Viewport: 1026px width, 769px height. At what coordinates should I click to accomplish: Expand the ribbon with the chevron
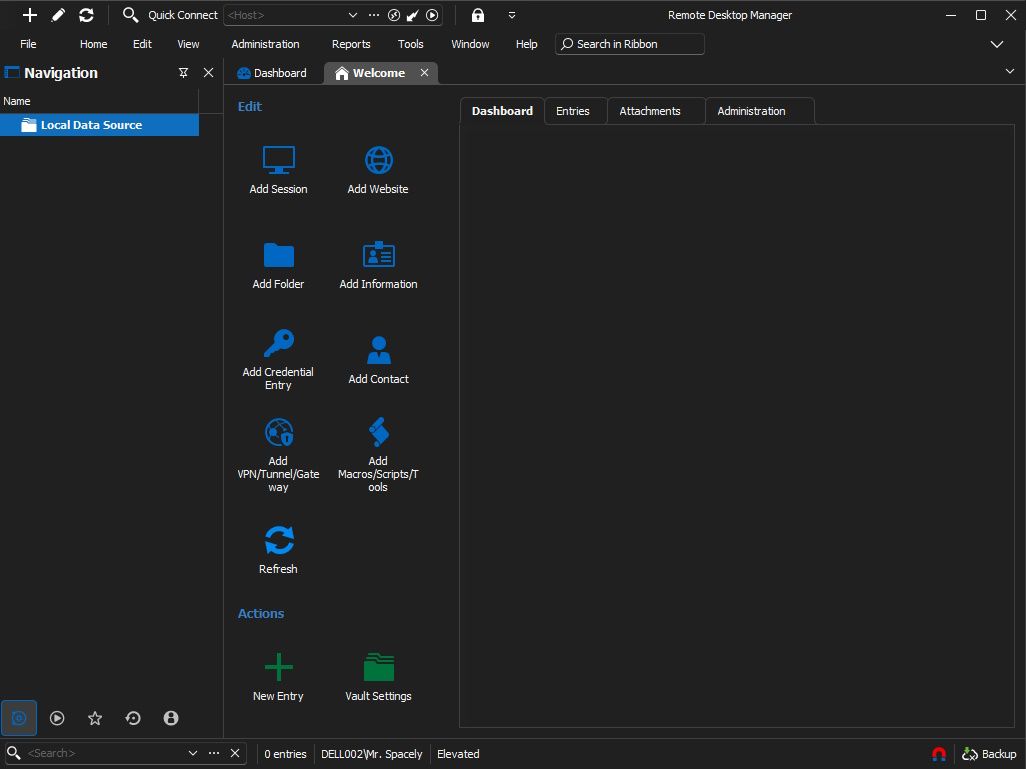coord(997,45)
